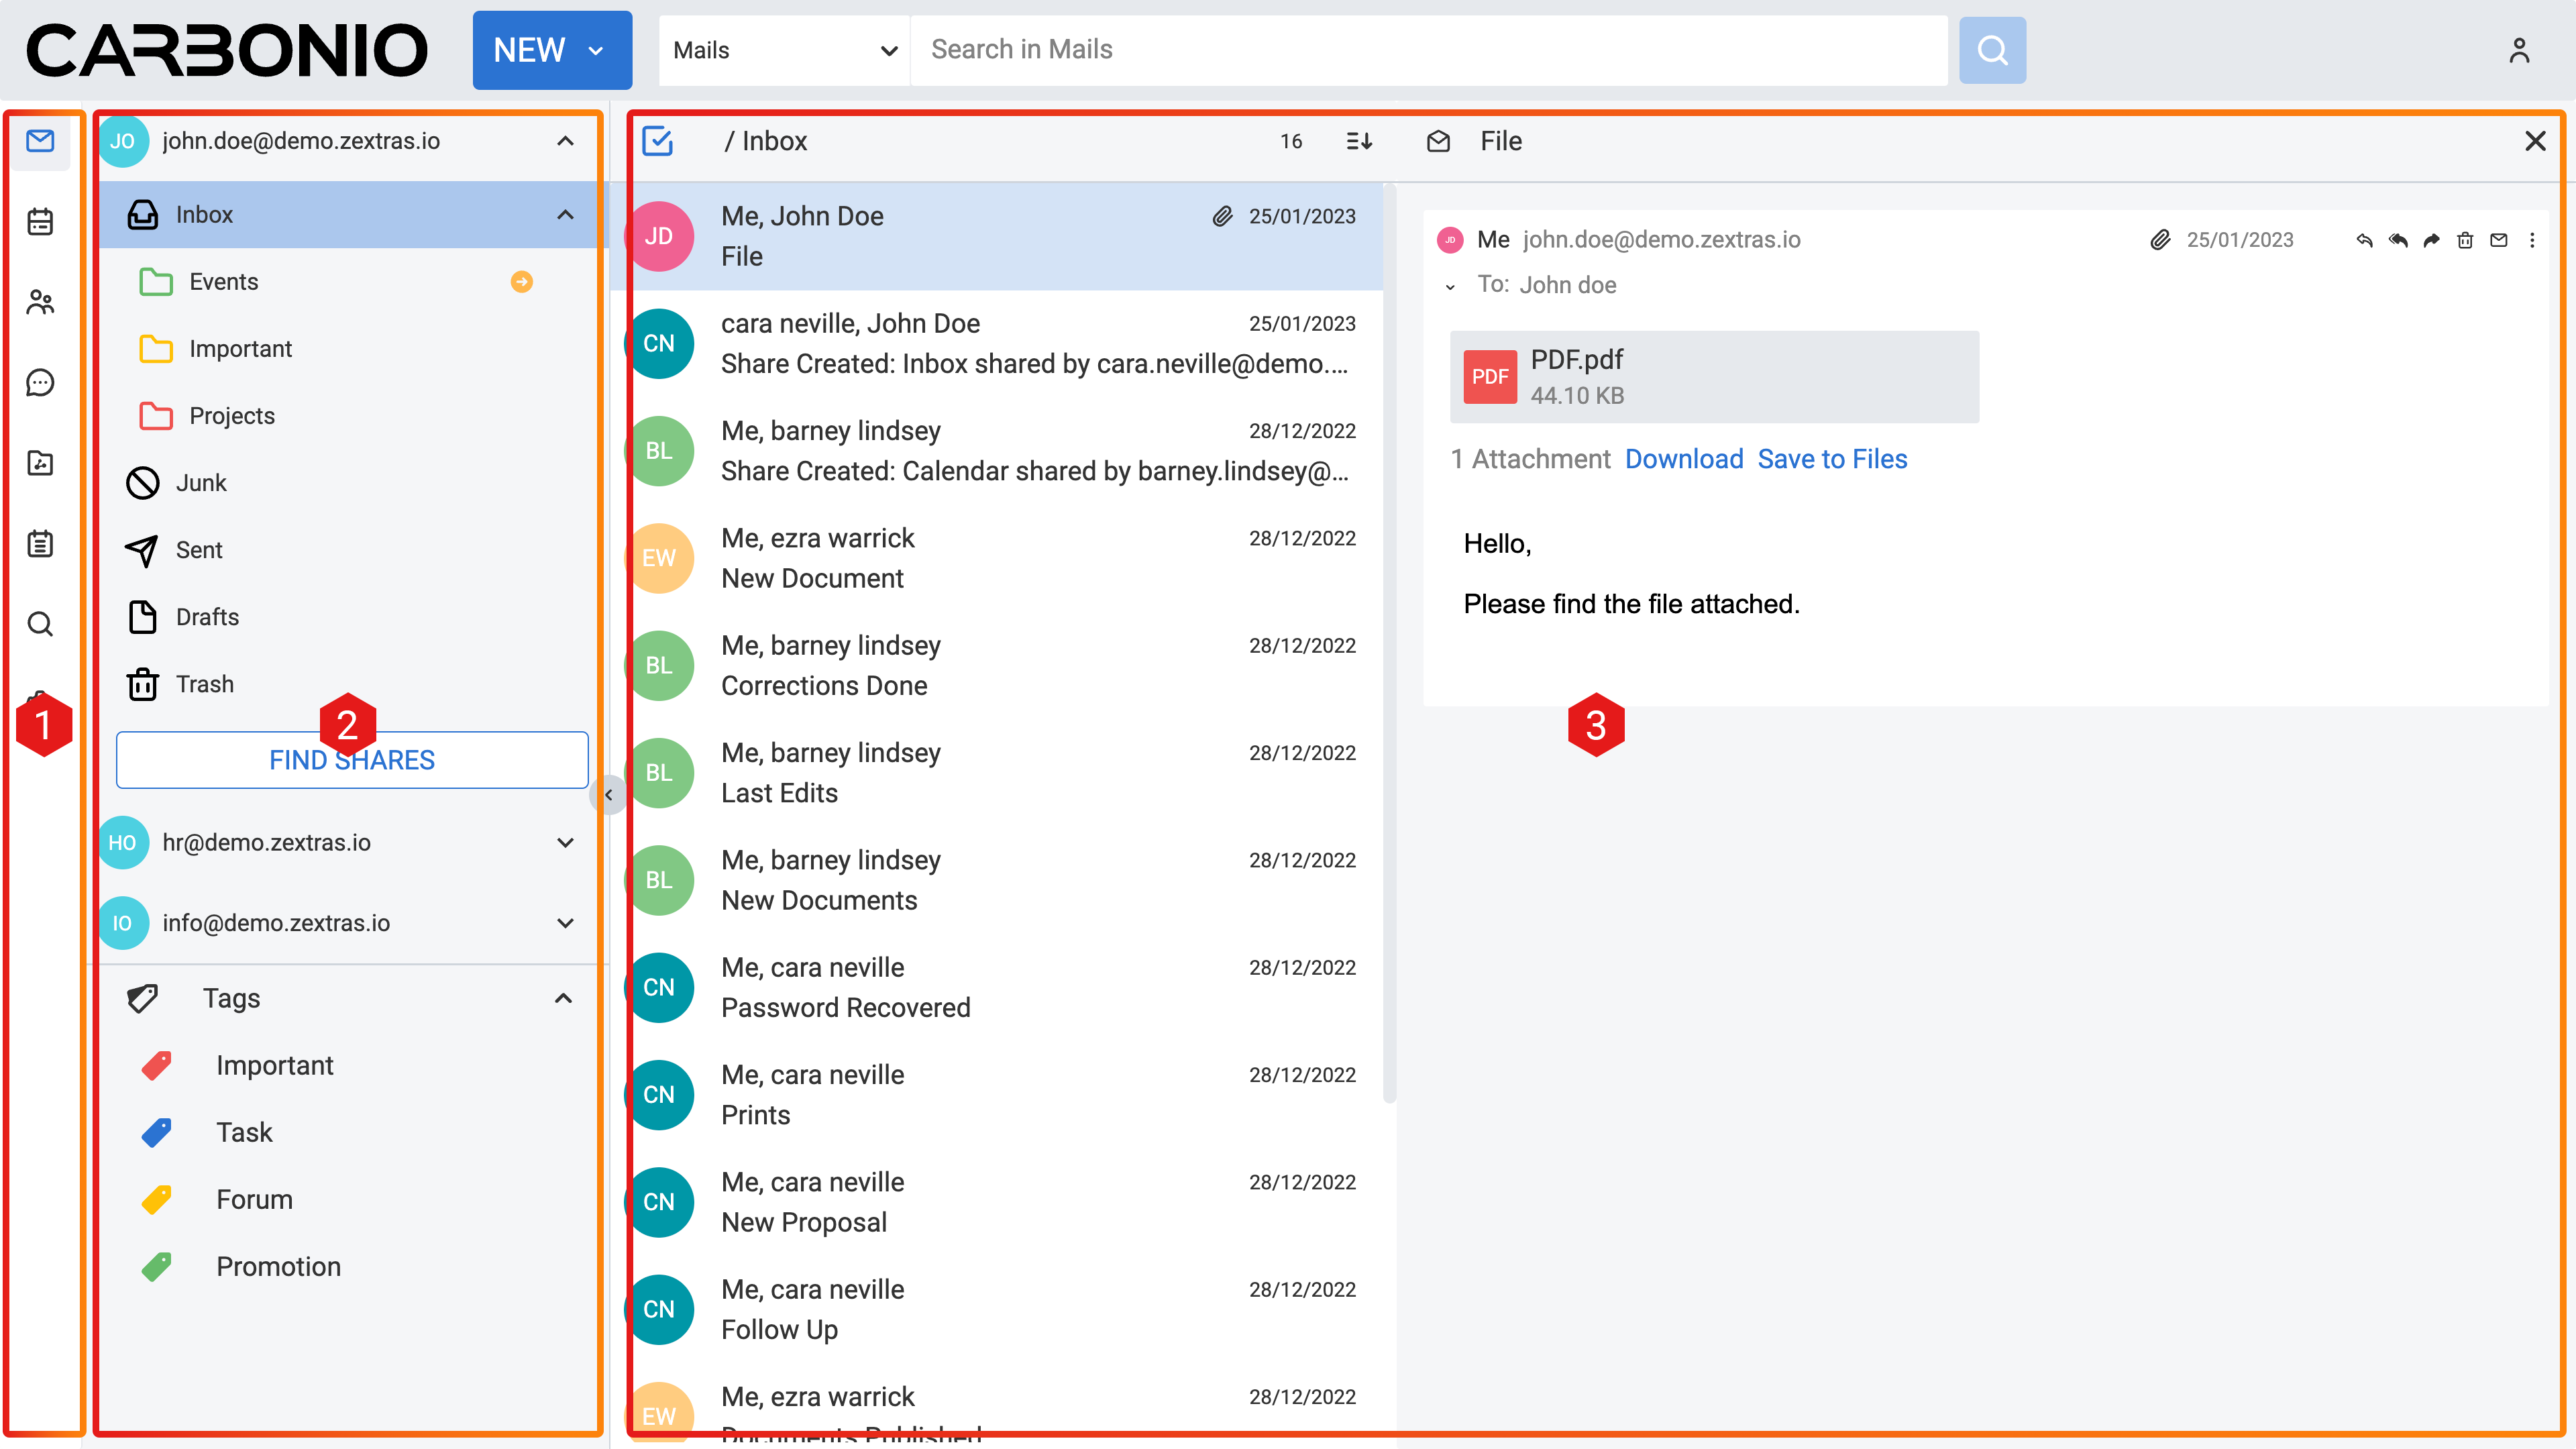The image size is (2576, 1449).
Task: Click the Reply arrow icon
Action: (x=2364, y=240)
